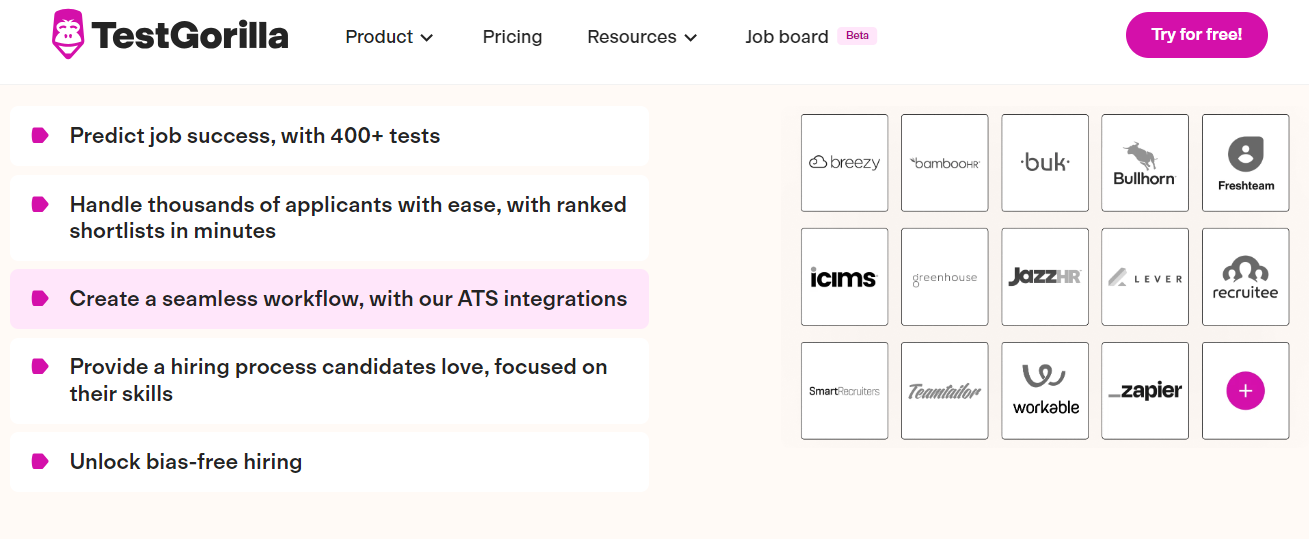Open the JazzHR integration tile

(1045, 277)
